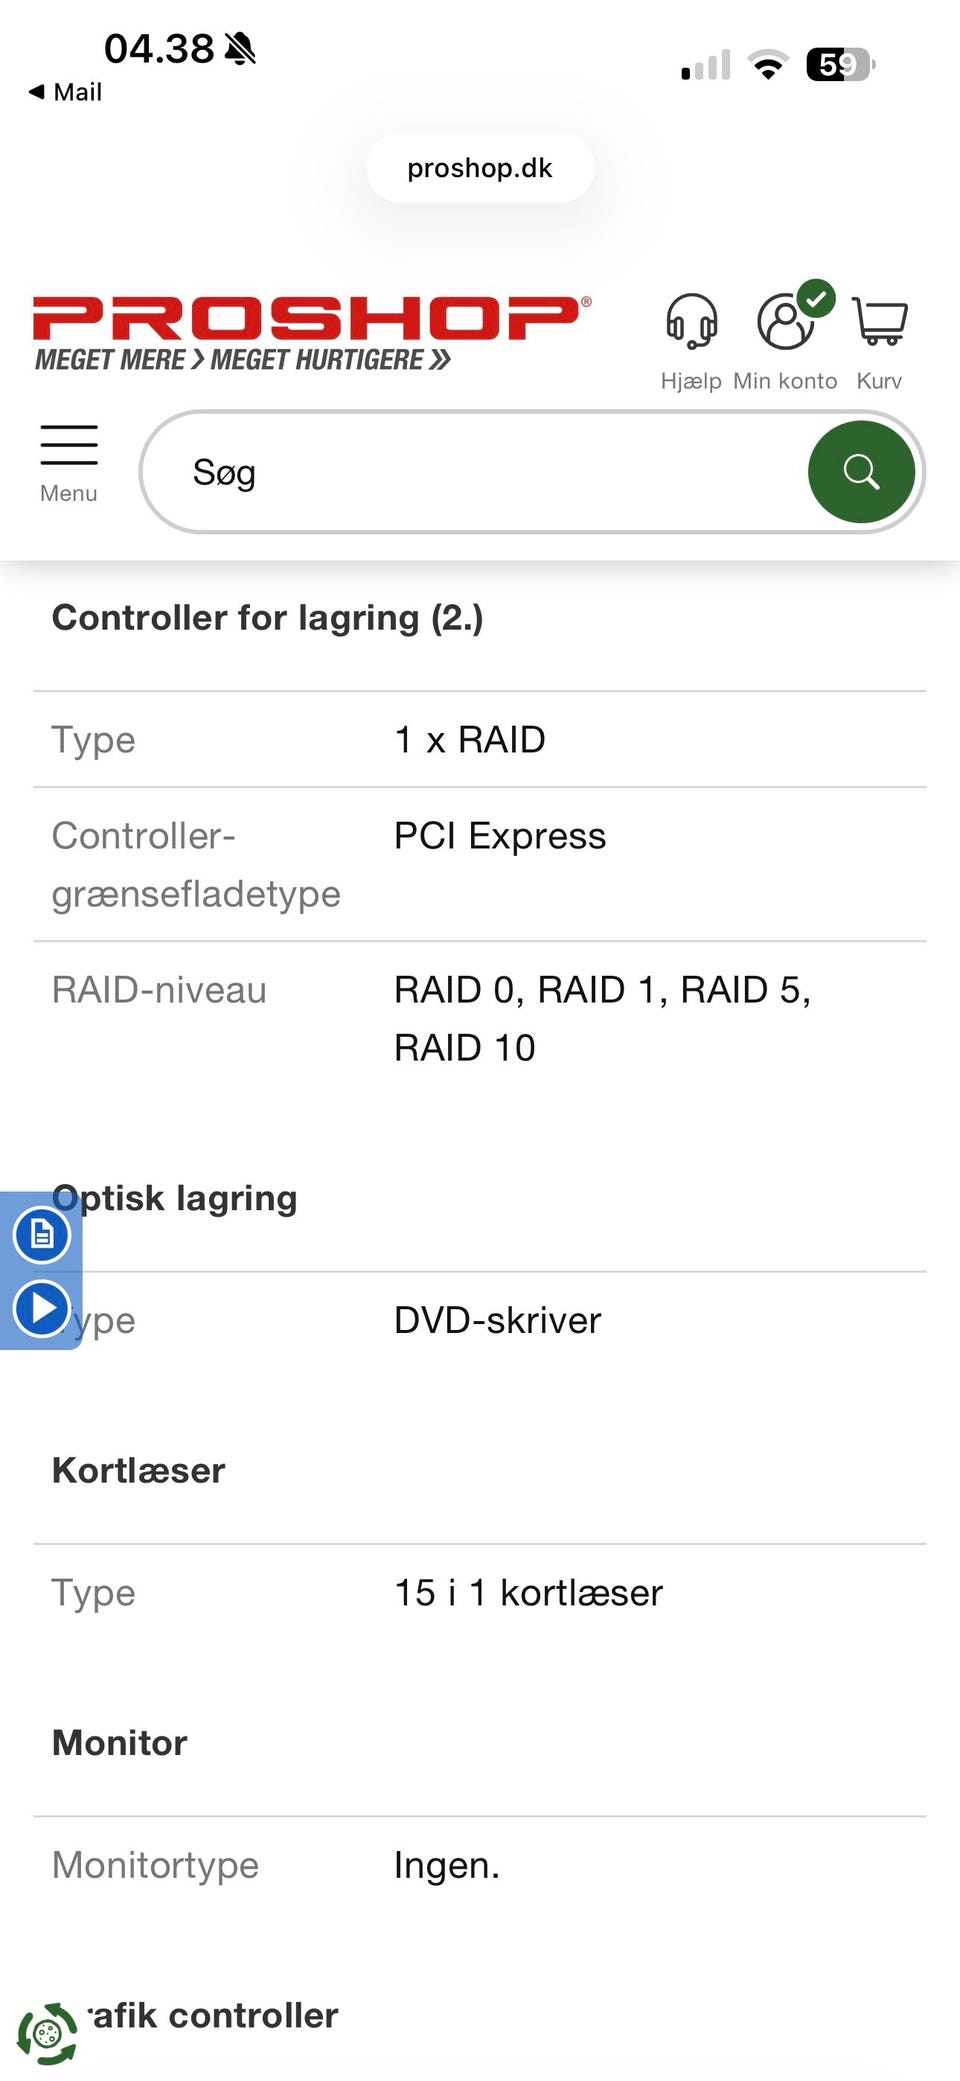Return to Mail via back link
This screenshot has width=960, height=2081.
click(x=66, y=92)
